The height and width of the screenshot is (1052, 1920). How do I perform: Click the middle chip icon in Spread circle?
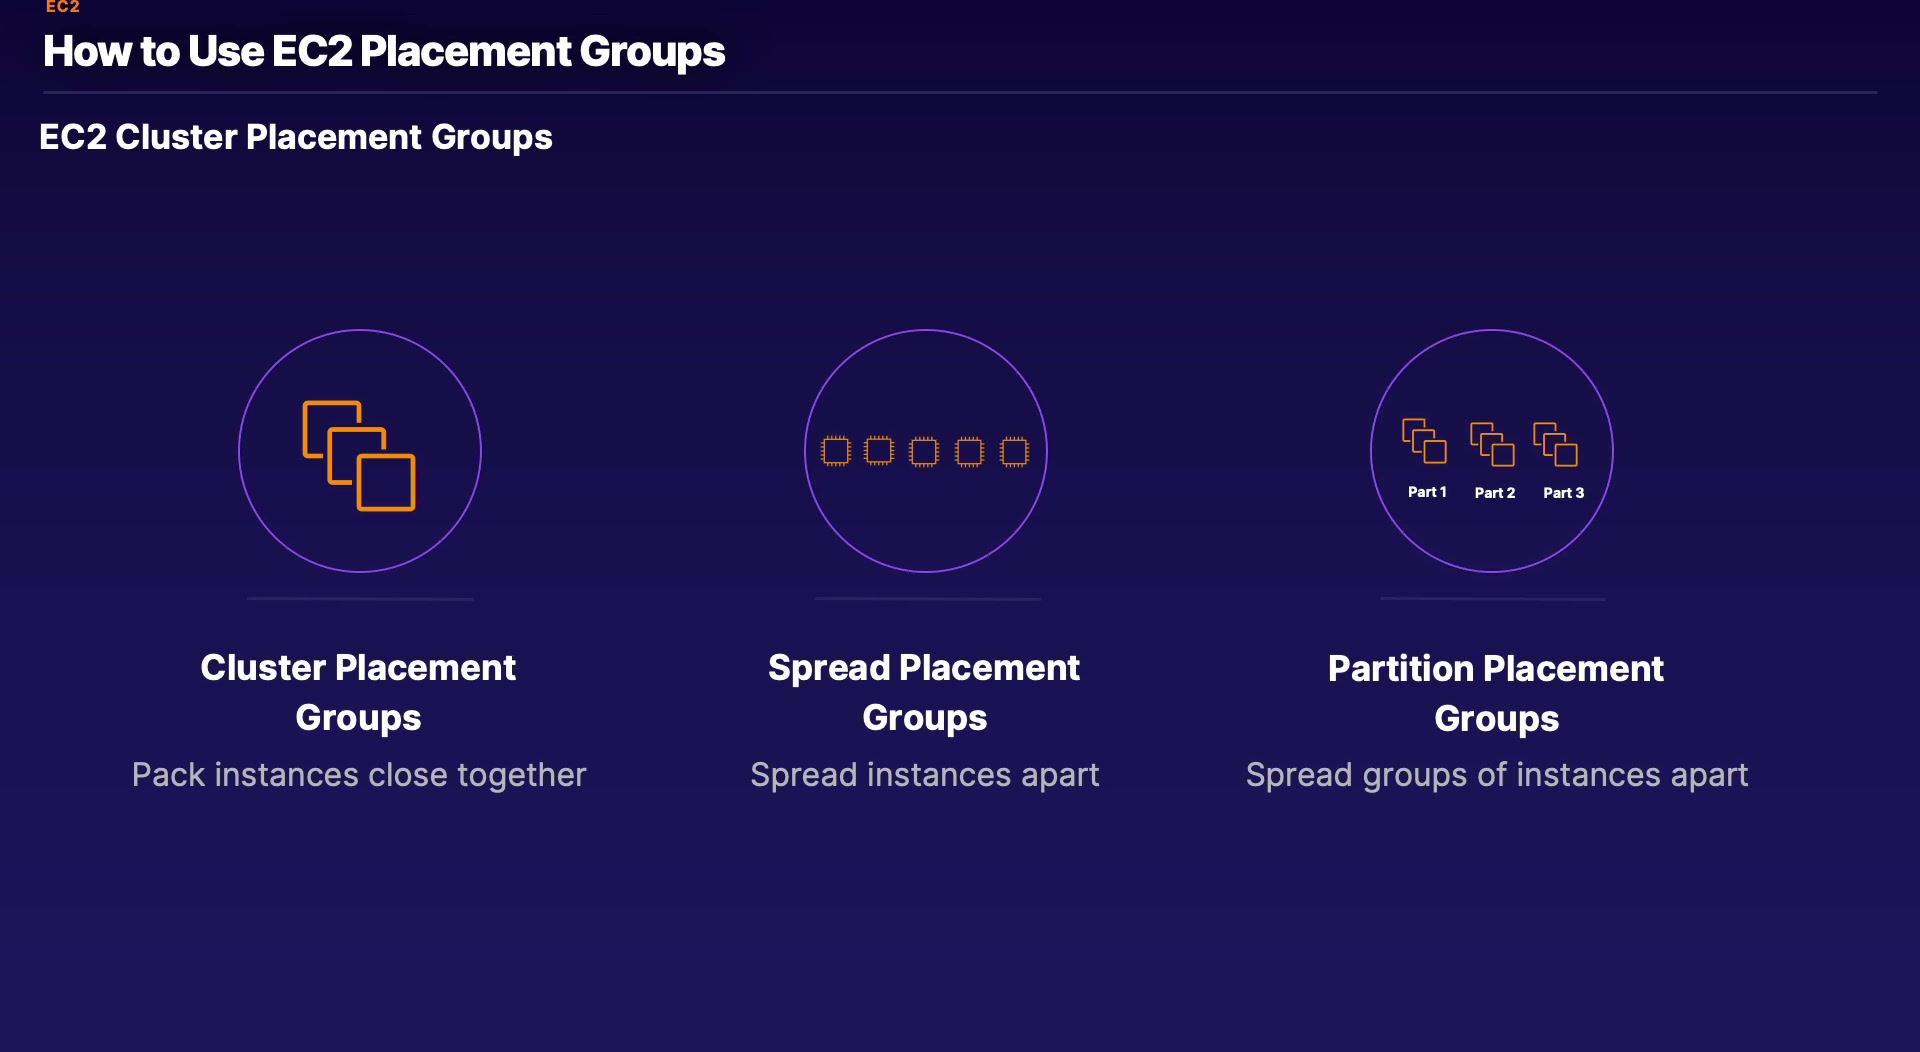(924, 452)
